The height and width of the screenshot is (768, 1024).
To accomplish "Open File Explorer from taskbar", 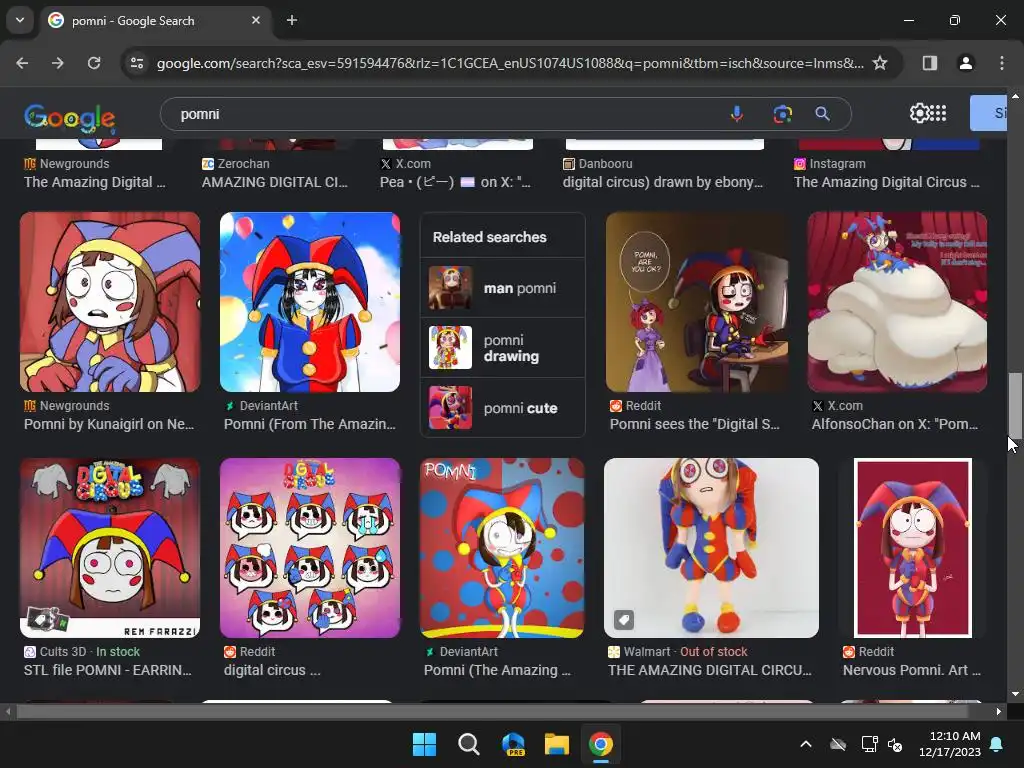I will coord(557,744).
